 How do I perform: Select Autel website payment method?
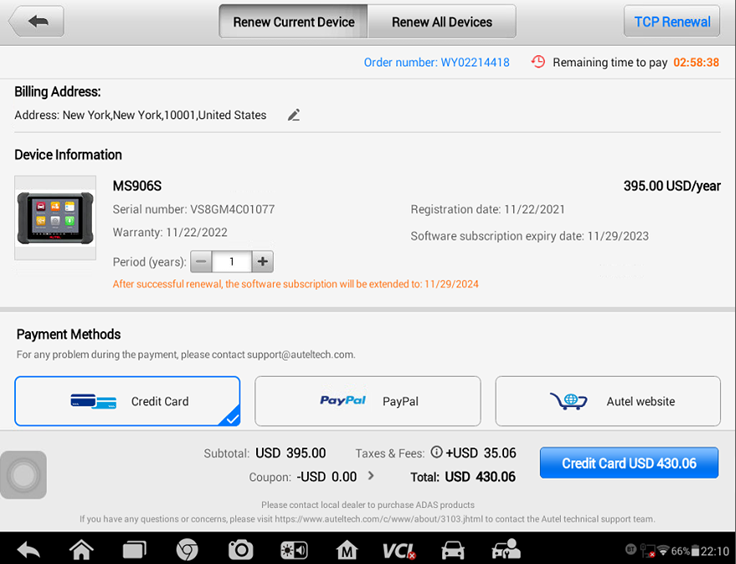click(608, 401)
